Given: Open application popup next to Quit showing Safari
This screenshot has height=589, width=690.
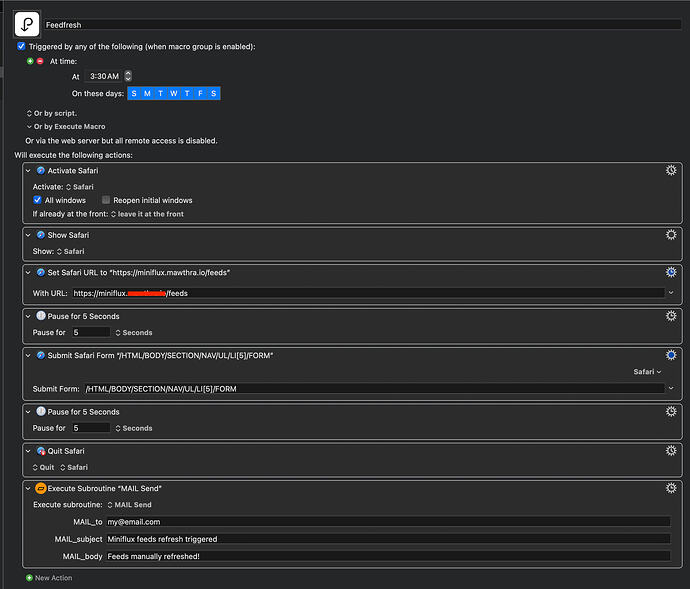Looking at the screenshot, I should 74,467.
